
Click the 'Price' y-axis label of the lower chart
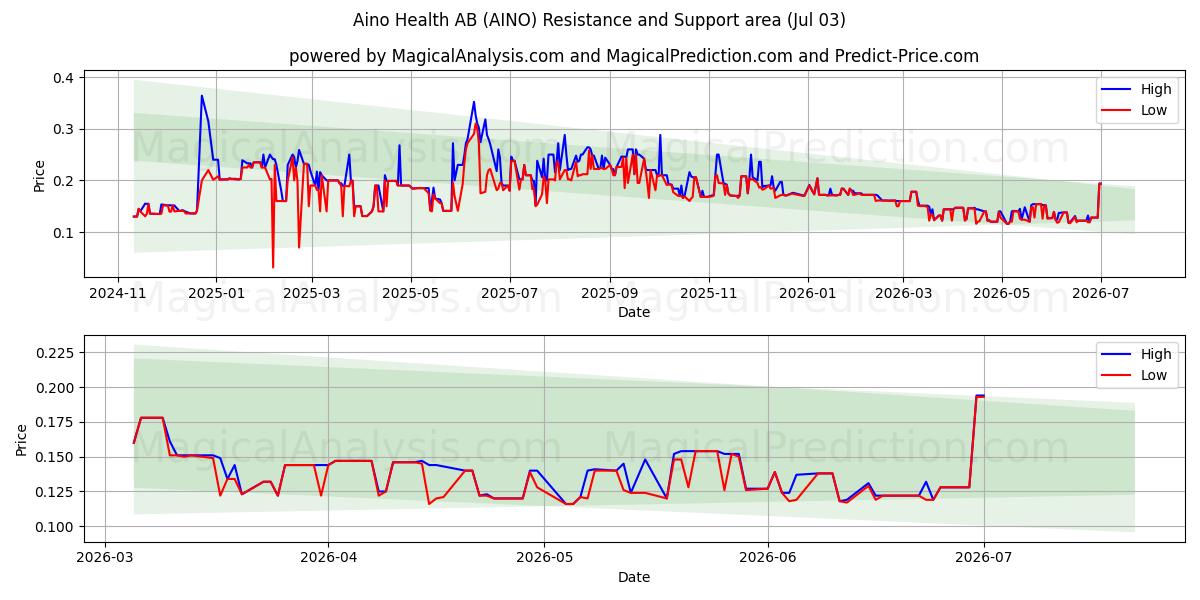pyautogui.click(x=22, y=438)
